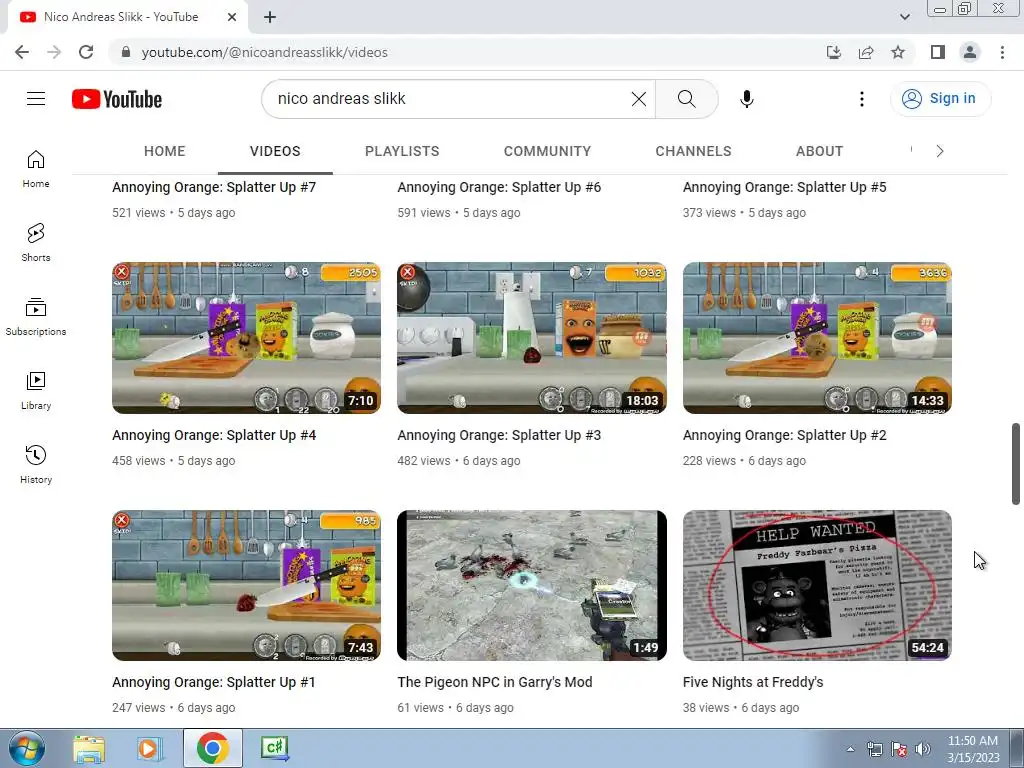Click the Chrome taskbar icon

click(213, 748)
